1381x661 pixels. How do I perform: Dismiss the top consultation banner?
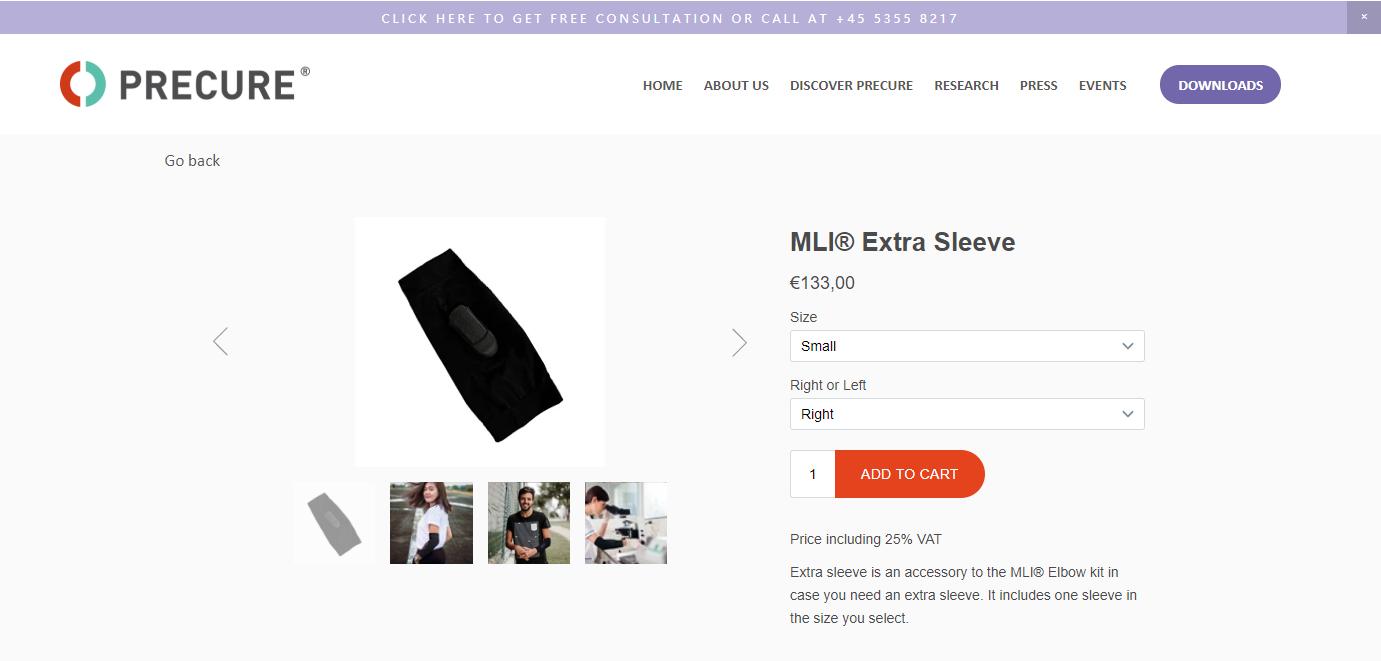(1364, 17)
